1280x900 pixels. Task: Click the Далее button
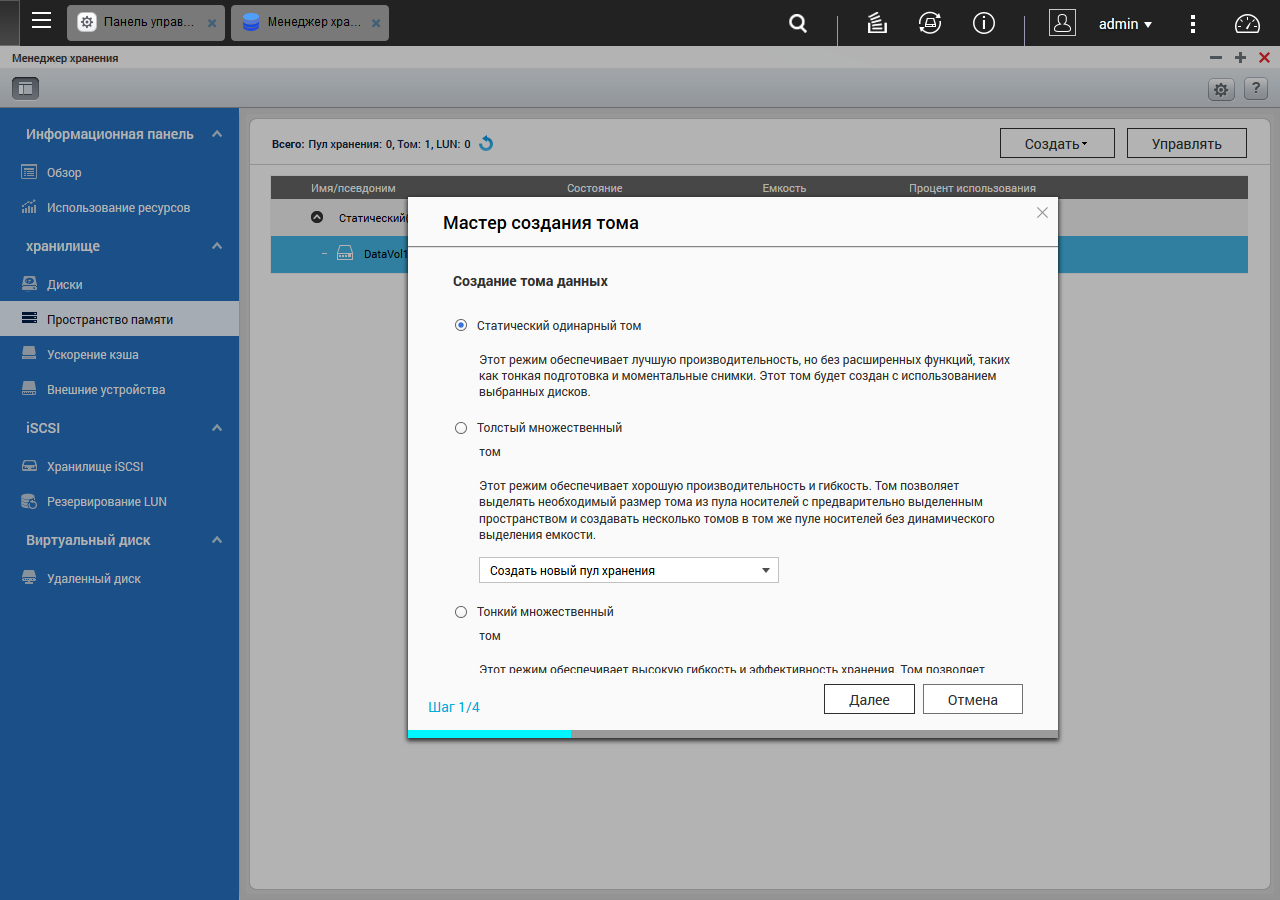(x=869, y=699)
